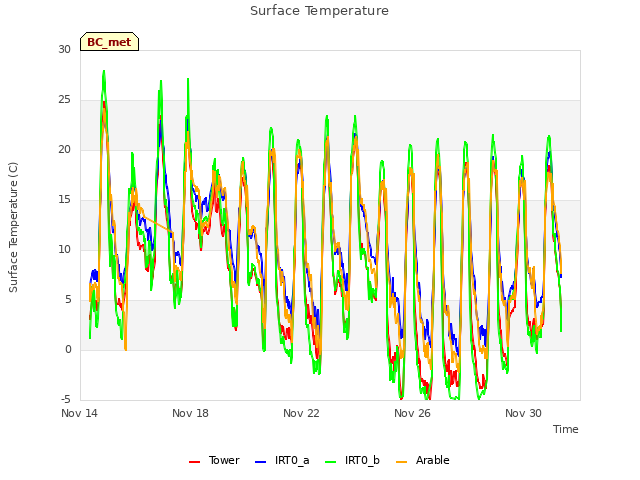Toggle the IRT0_a series in legend
This screenshot has height=480, width=640.
pyautogui.click(x=282, y=460)
